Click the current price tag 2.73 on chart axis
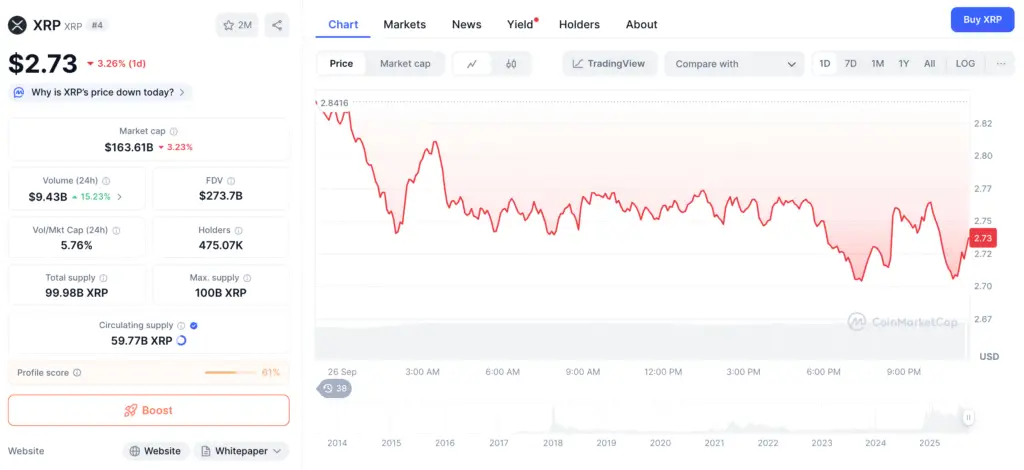Image resolution: width=1024 pixels, height=470 pixels. 982,238
